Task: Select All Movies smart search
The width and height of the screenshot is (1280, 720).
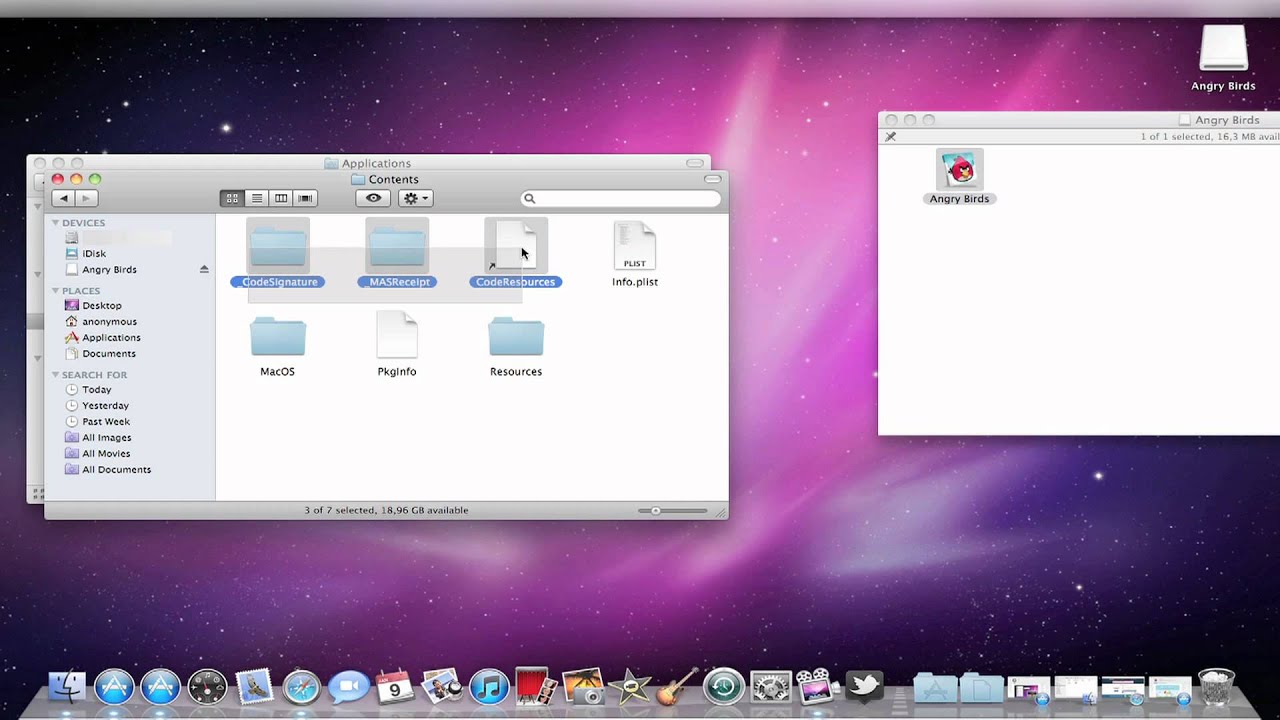Action: pyautogui.click(x=106, y=454)
